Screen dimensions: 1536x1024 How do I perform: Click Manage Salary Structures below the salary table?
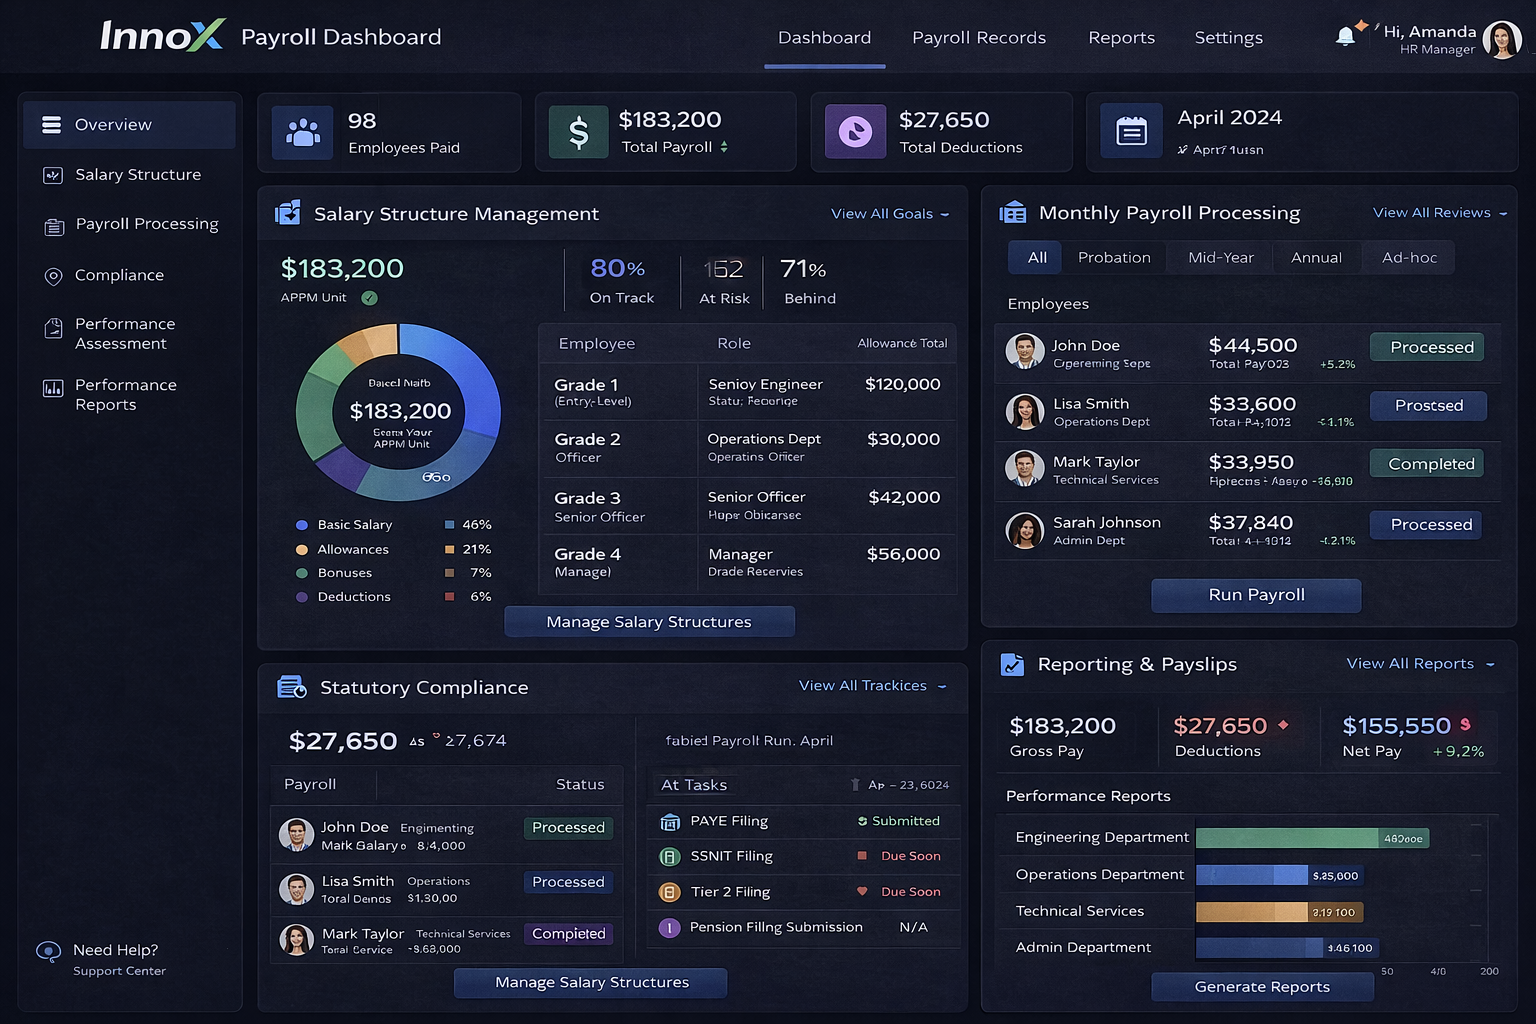tap(649, 622)
